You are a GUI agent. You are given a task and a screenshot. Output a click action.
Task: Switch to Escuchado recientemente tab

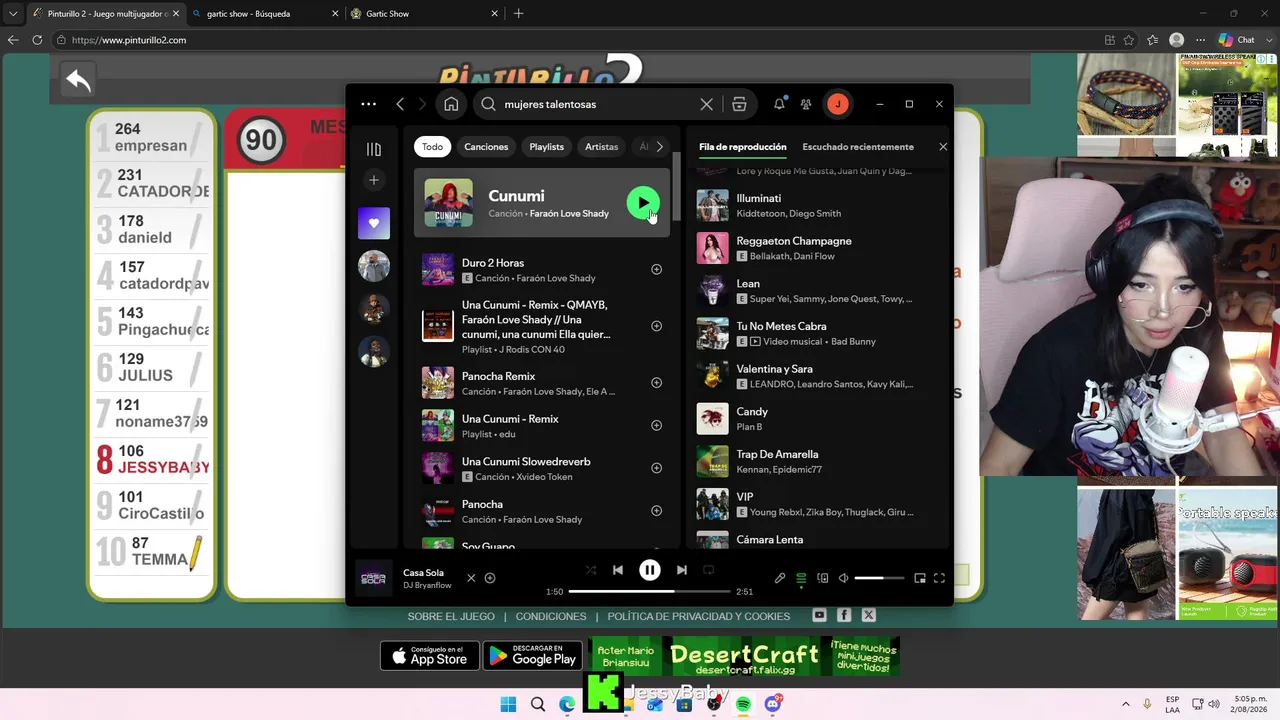pyautogui.click(x=858, y=147)
